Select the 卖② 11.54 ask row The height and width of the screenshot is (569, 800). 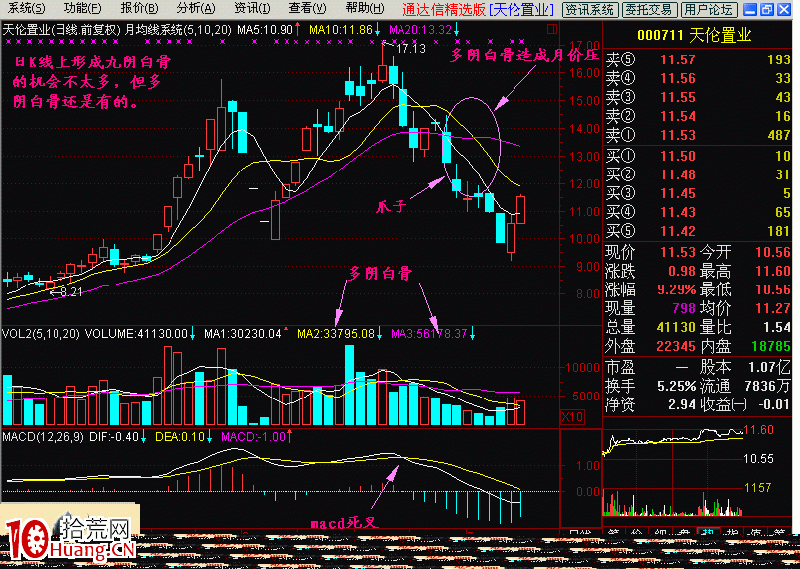point(698,116)
